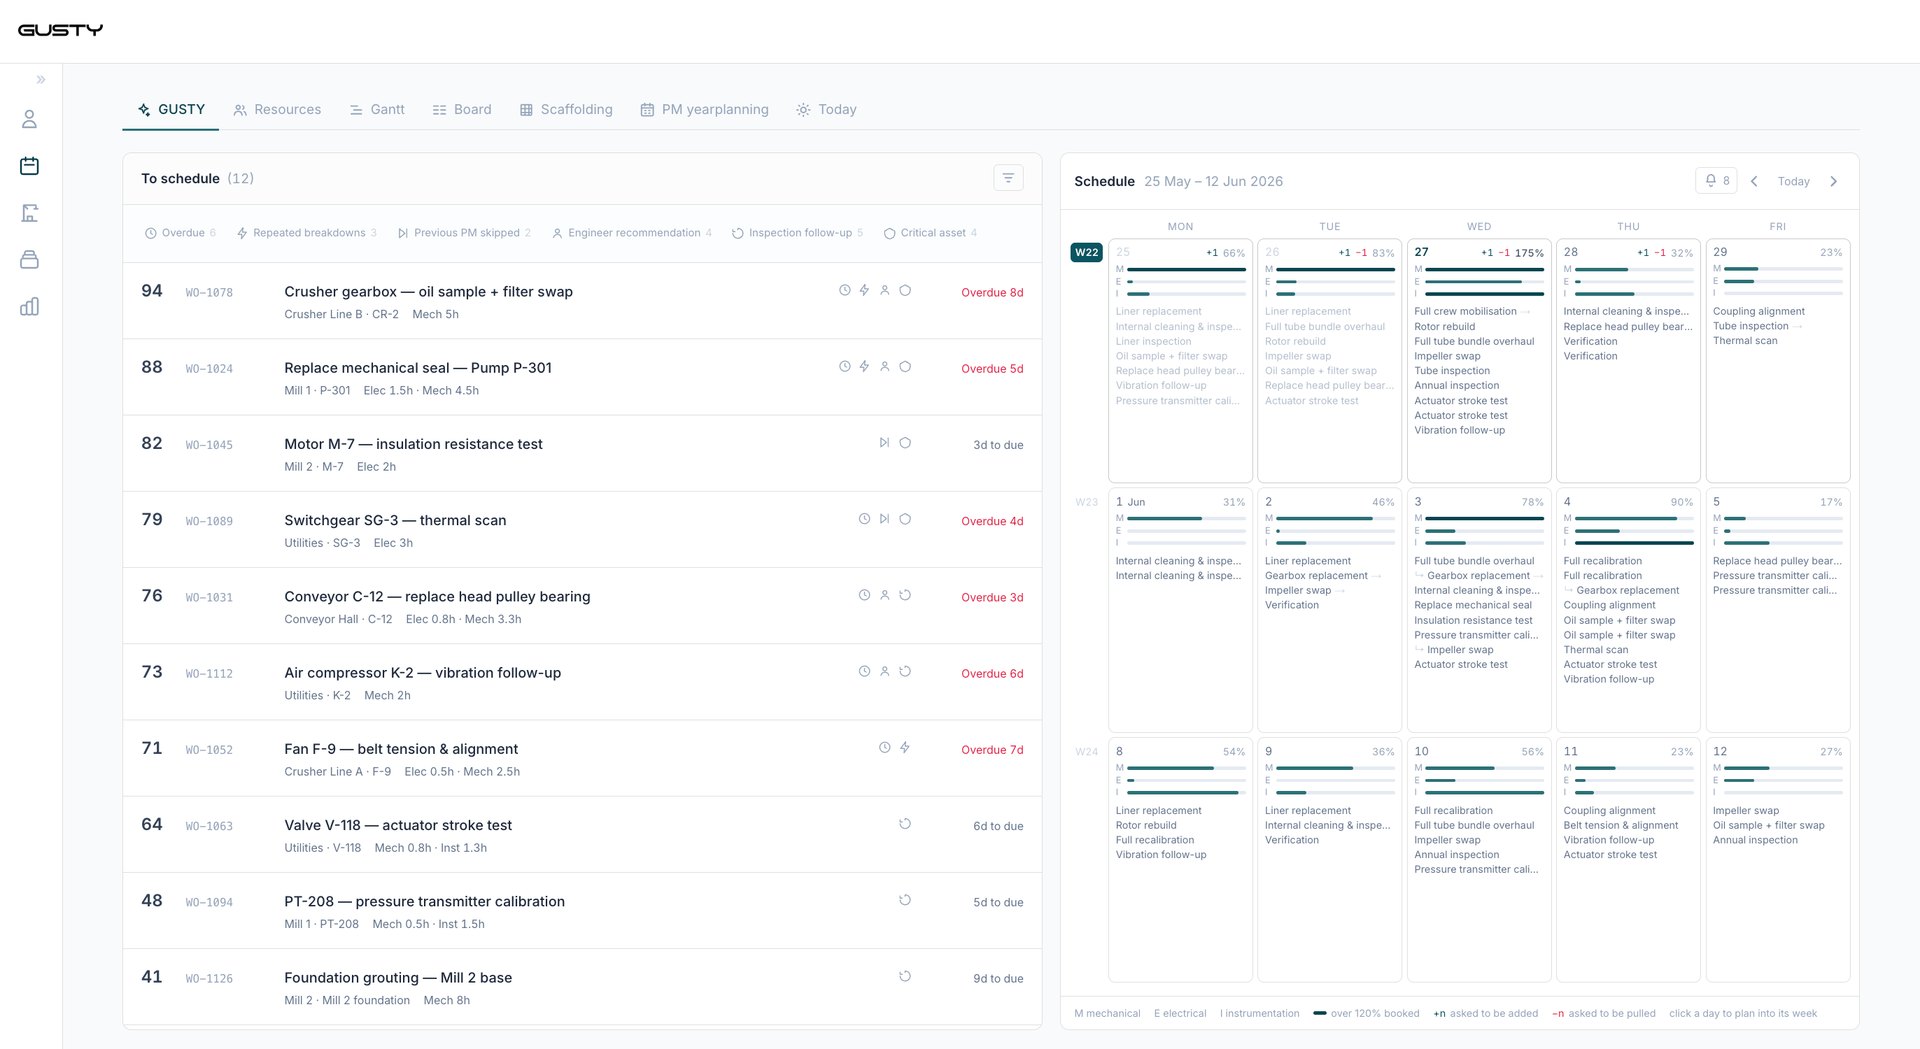Image resolution: width=1920 pixels, height=1049 pixels.
Task: Open the inventory box sidebar icon
Action: coord(29,260)
